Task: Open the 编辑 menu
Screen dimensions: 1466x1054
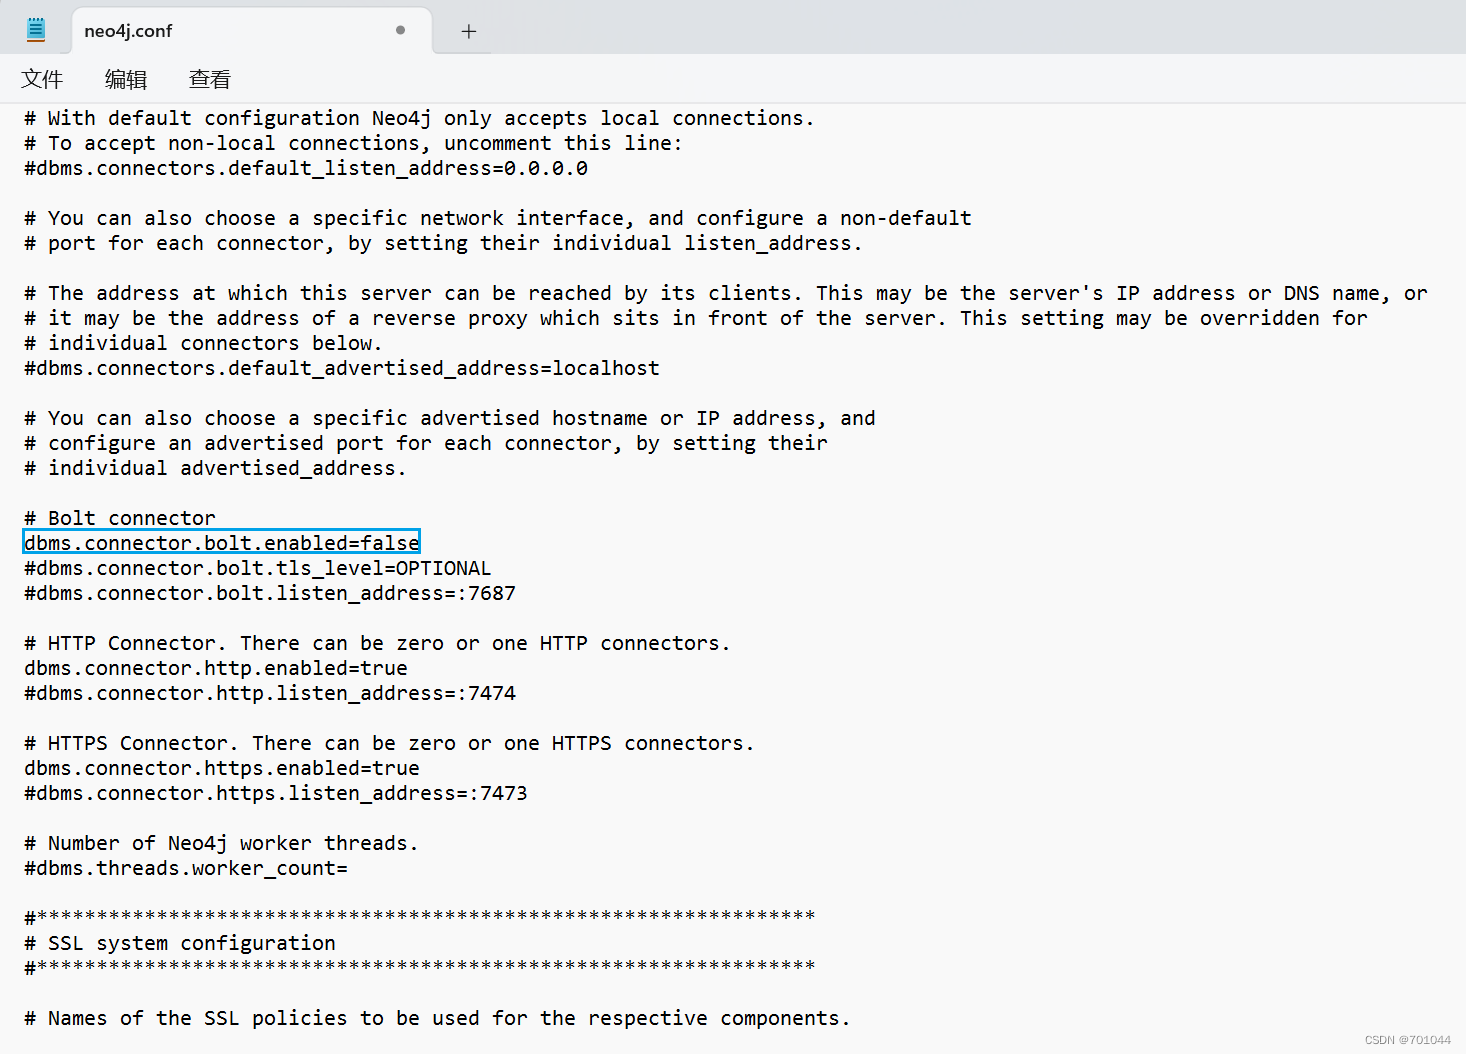Action: tap(126, 79)
